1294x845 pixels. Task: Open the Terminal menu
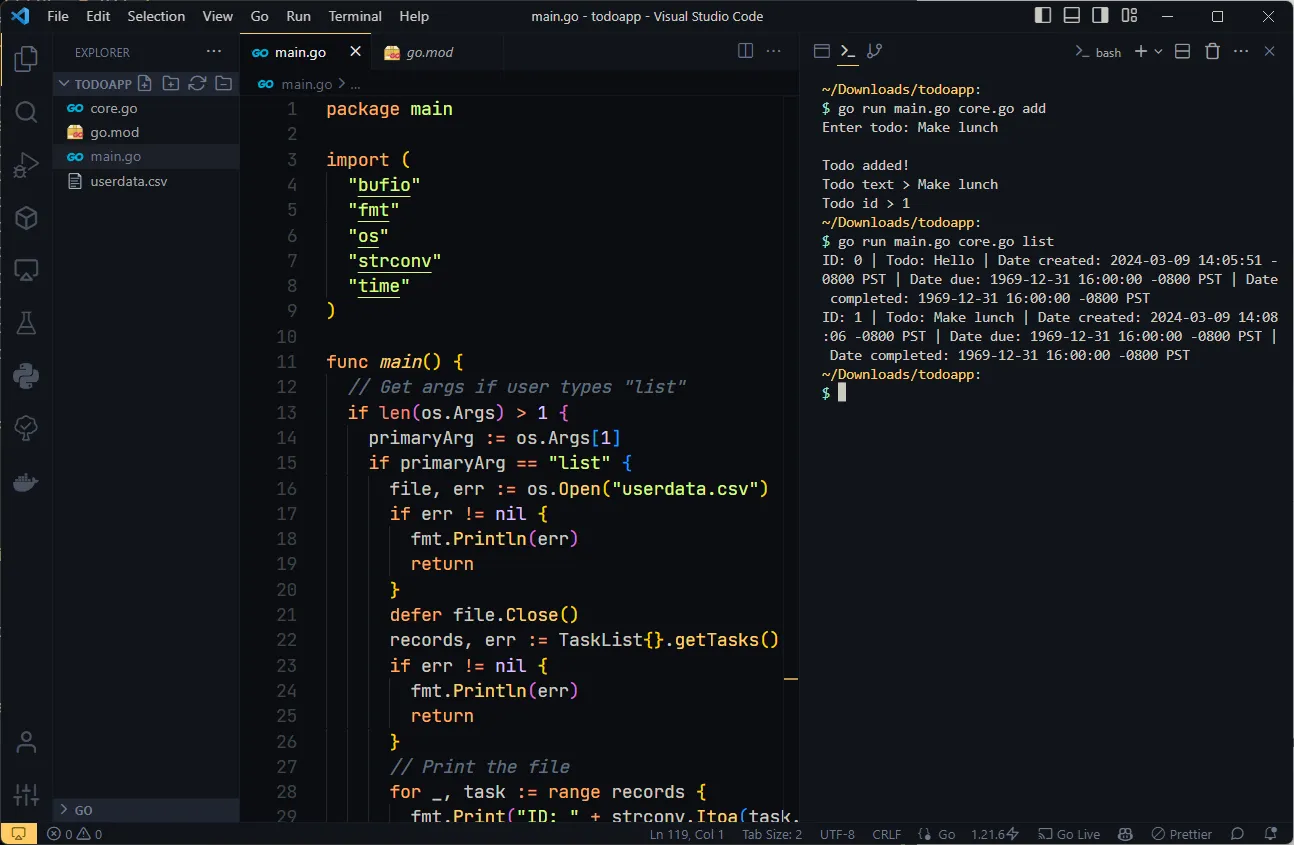point(355,16)
